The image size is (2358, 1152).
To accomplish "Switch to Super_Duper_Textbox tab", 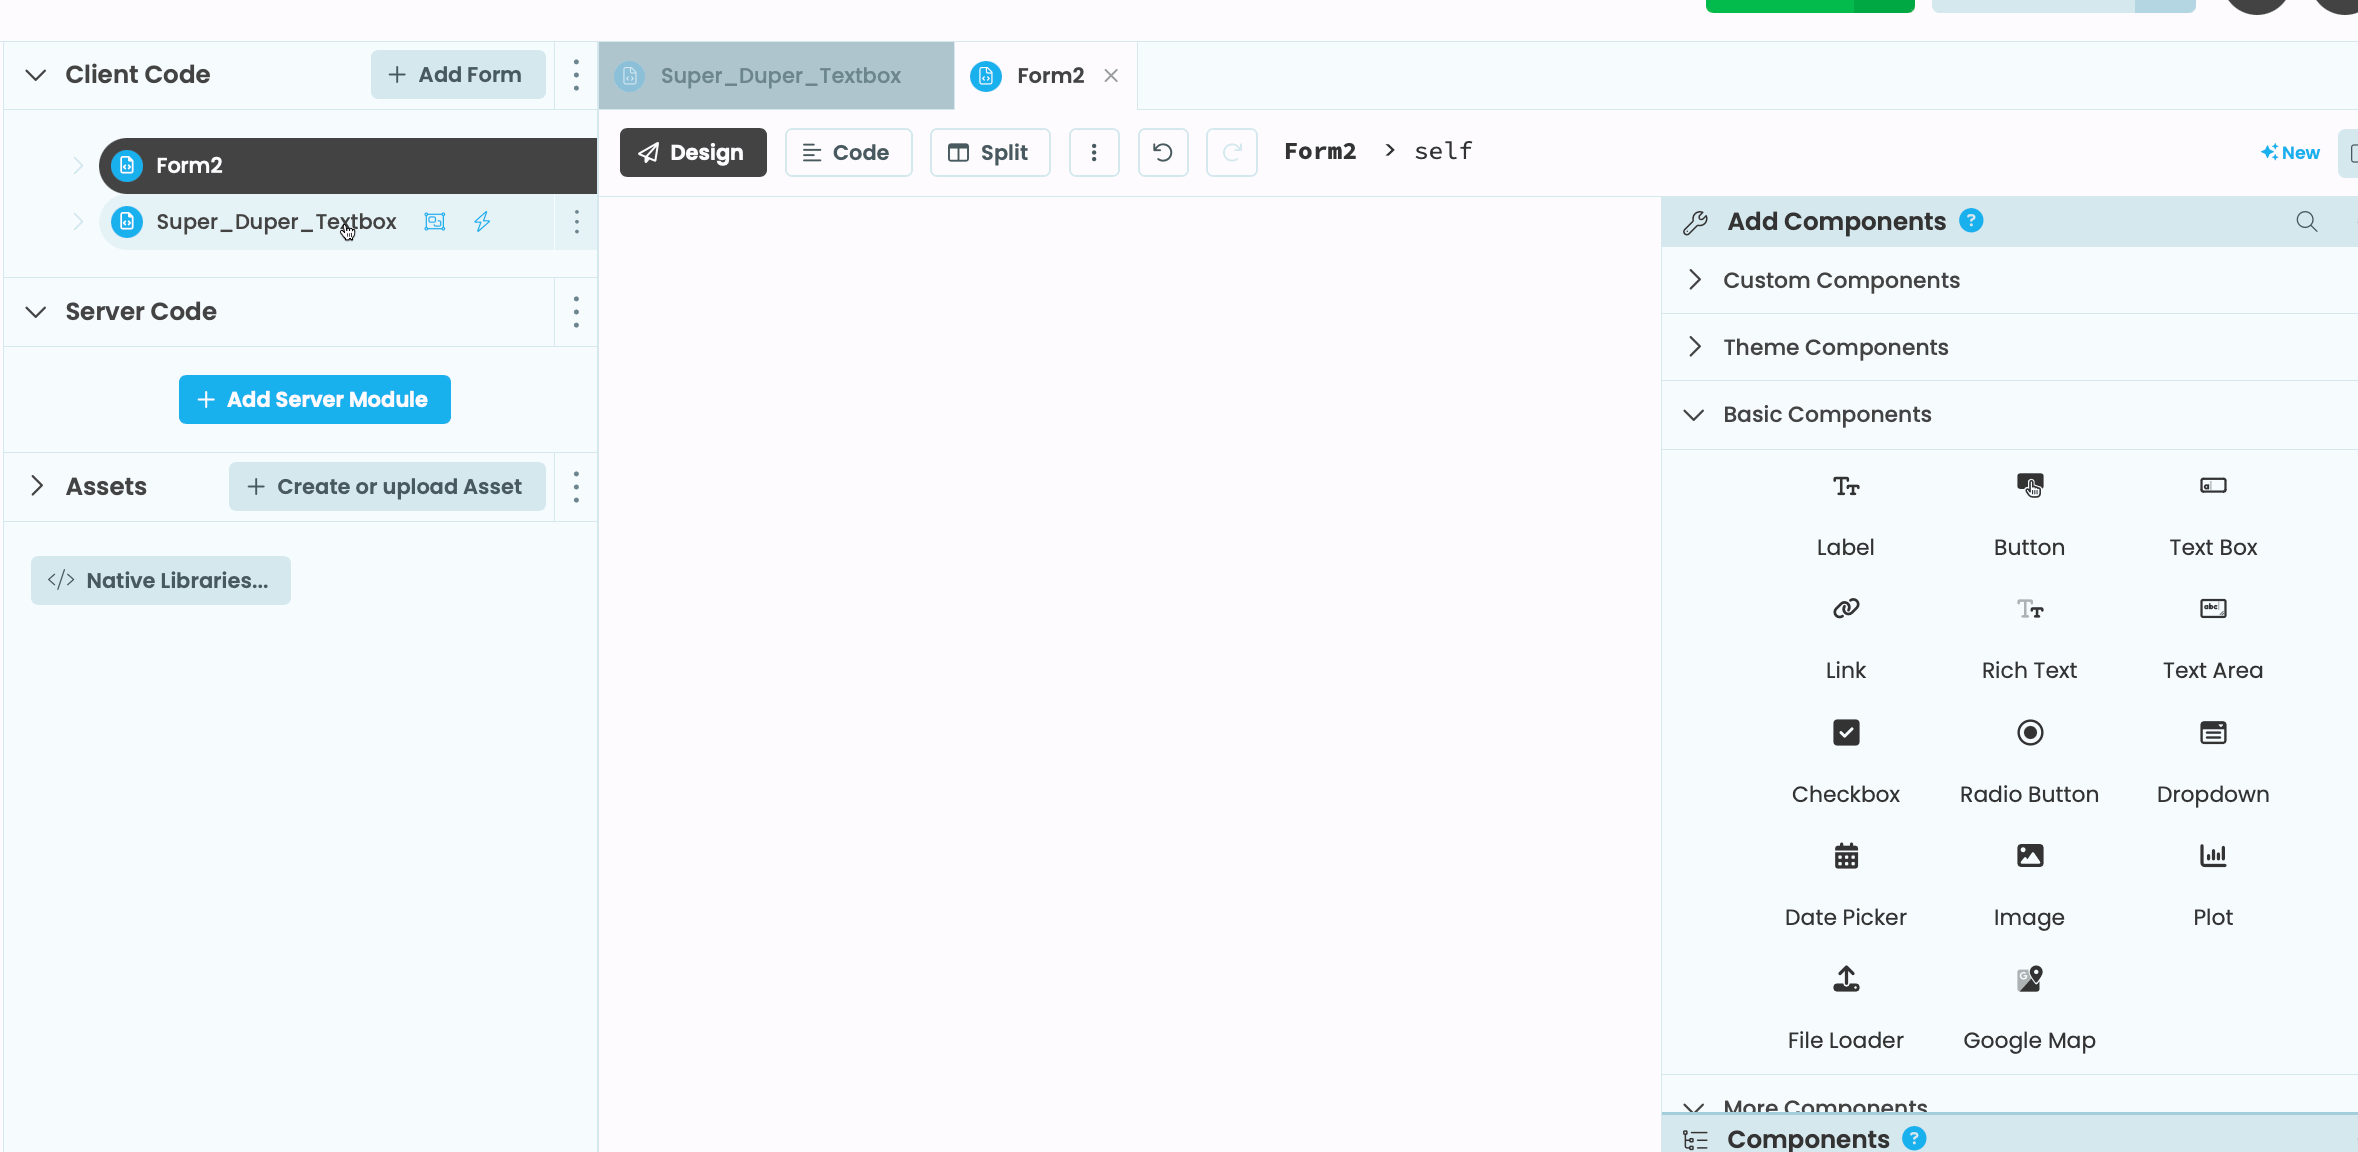I will click(x=777, y=76).
